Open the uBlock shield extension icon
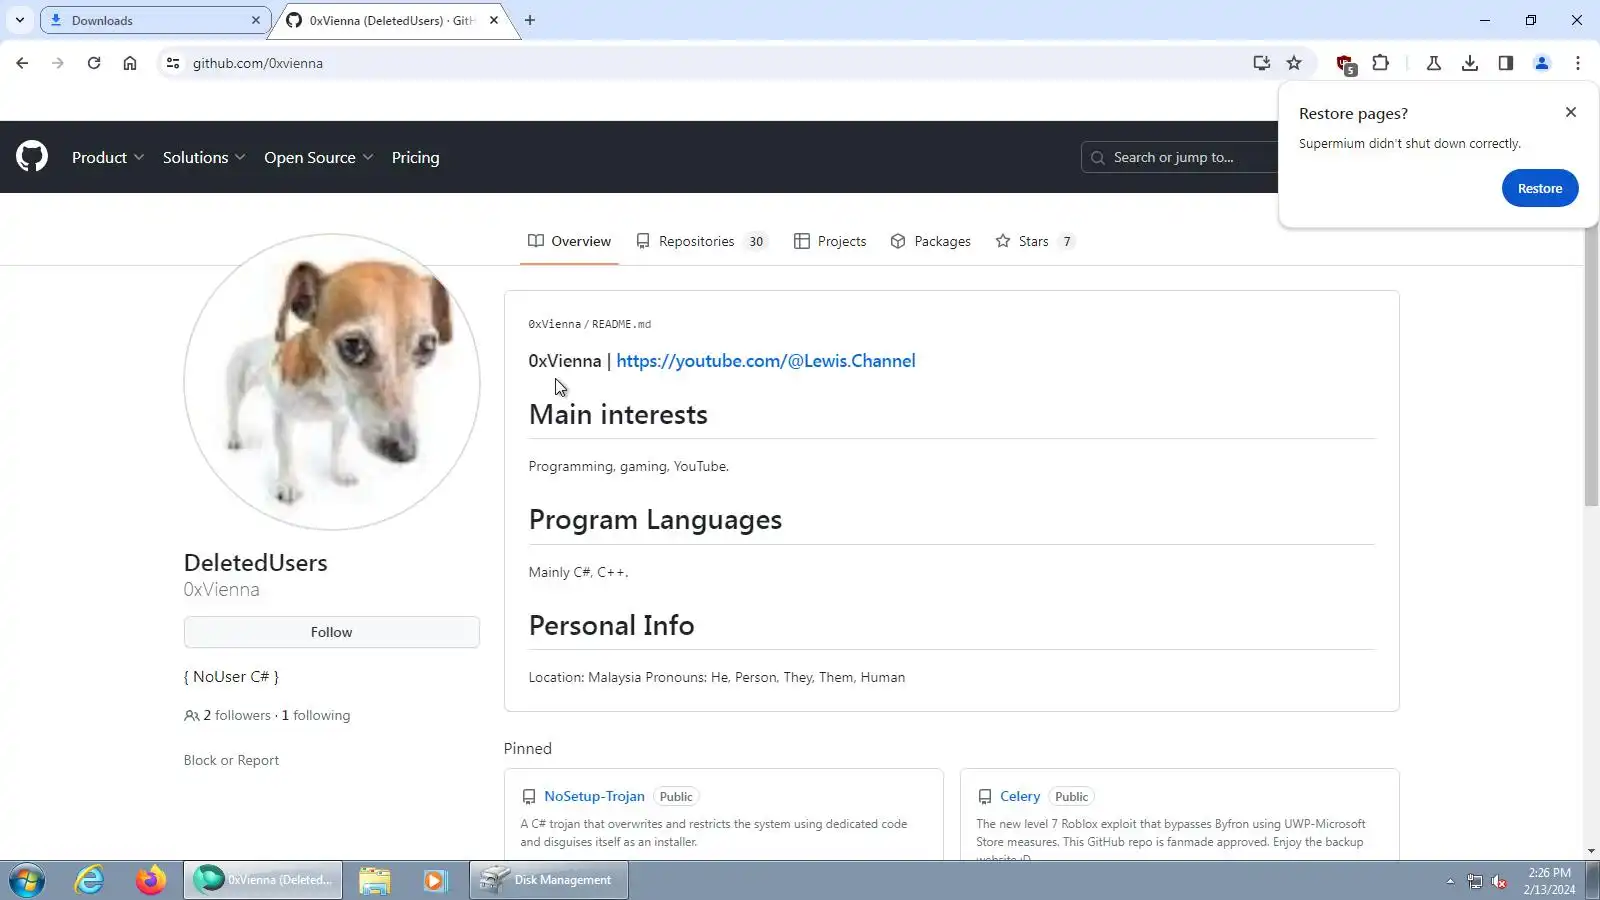Image resolution: width=1600 pixels, height=900 pixels. pyautogui.click(x=1346, y=64)
